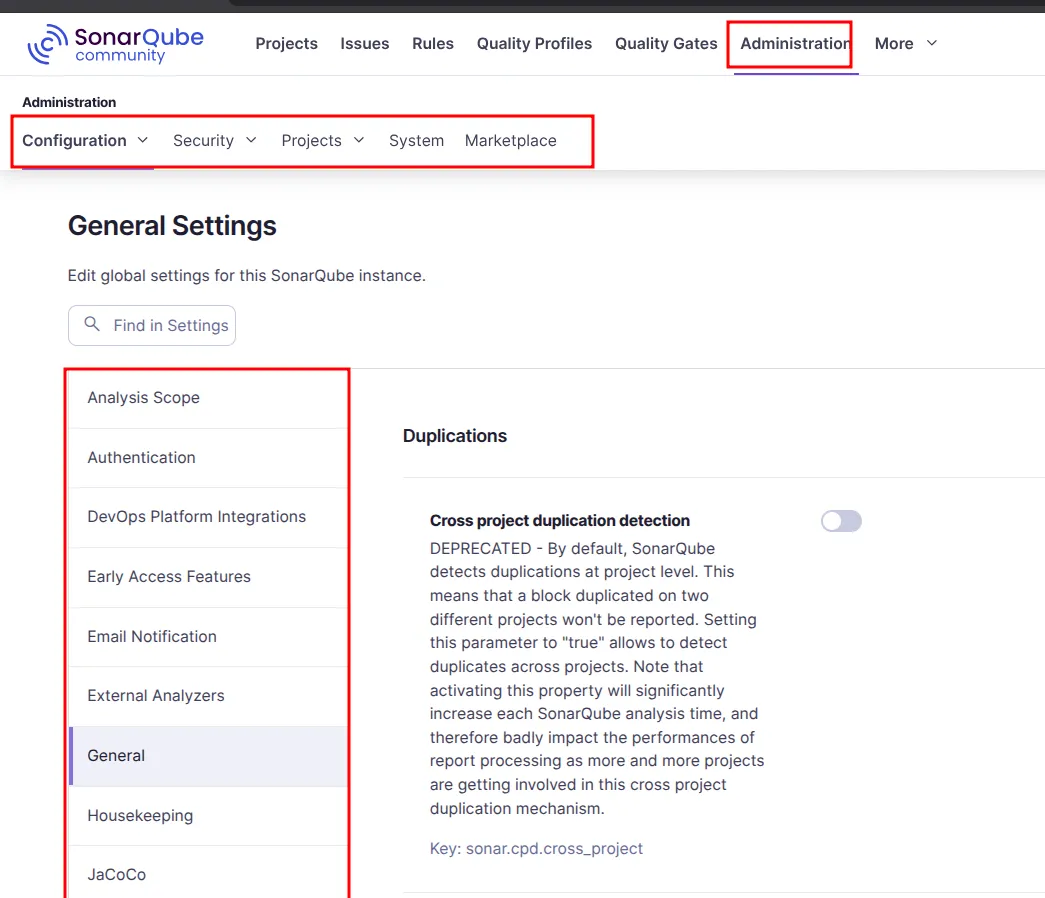Click the 'Duplications' section heading
The height and width of the screenshot is (898, 1045).
(x=455, y=436)
